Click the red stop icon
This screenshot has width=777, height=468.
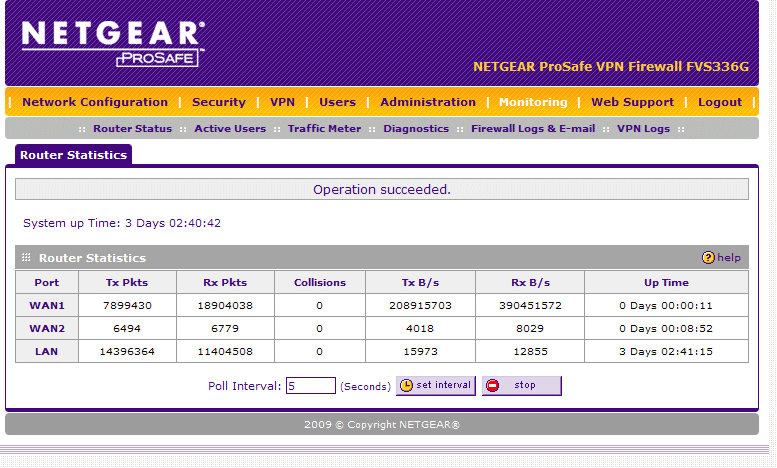coord(493,386)
